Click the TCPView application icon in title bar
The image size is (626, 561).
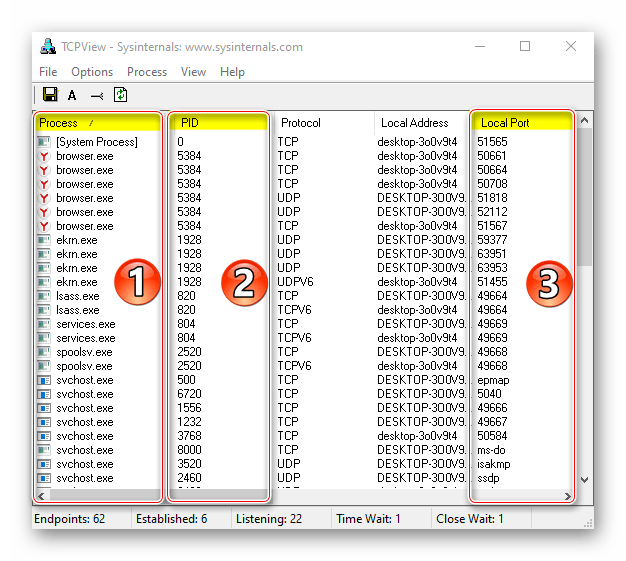(48, 47)
